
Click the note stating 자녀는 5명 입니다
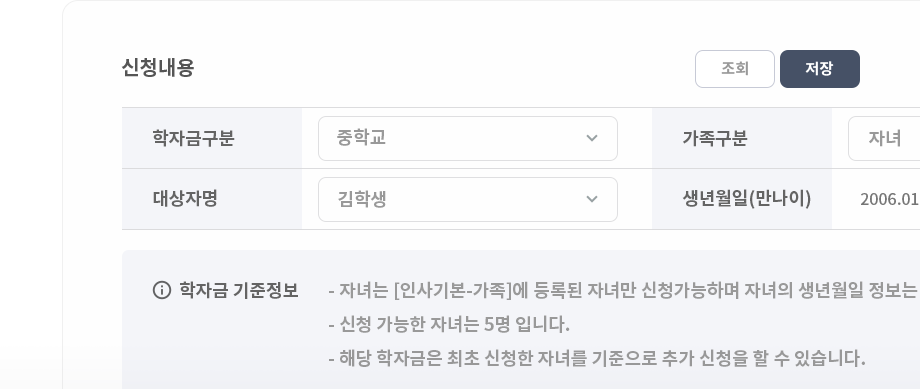pos(449,324)
